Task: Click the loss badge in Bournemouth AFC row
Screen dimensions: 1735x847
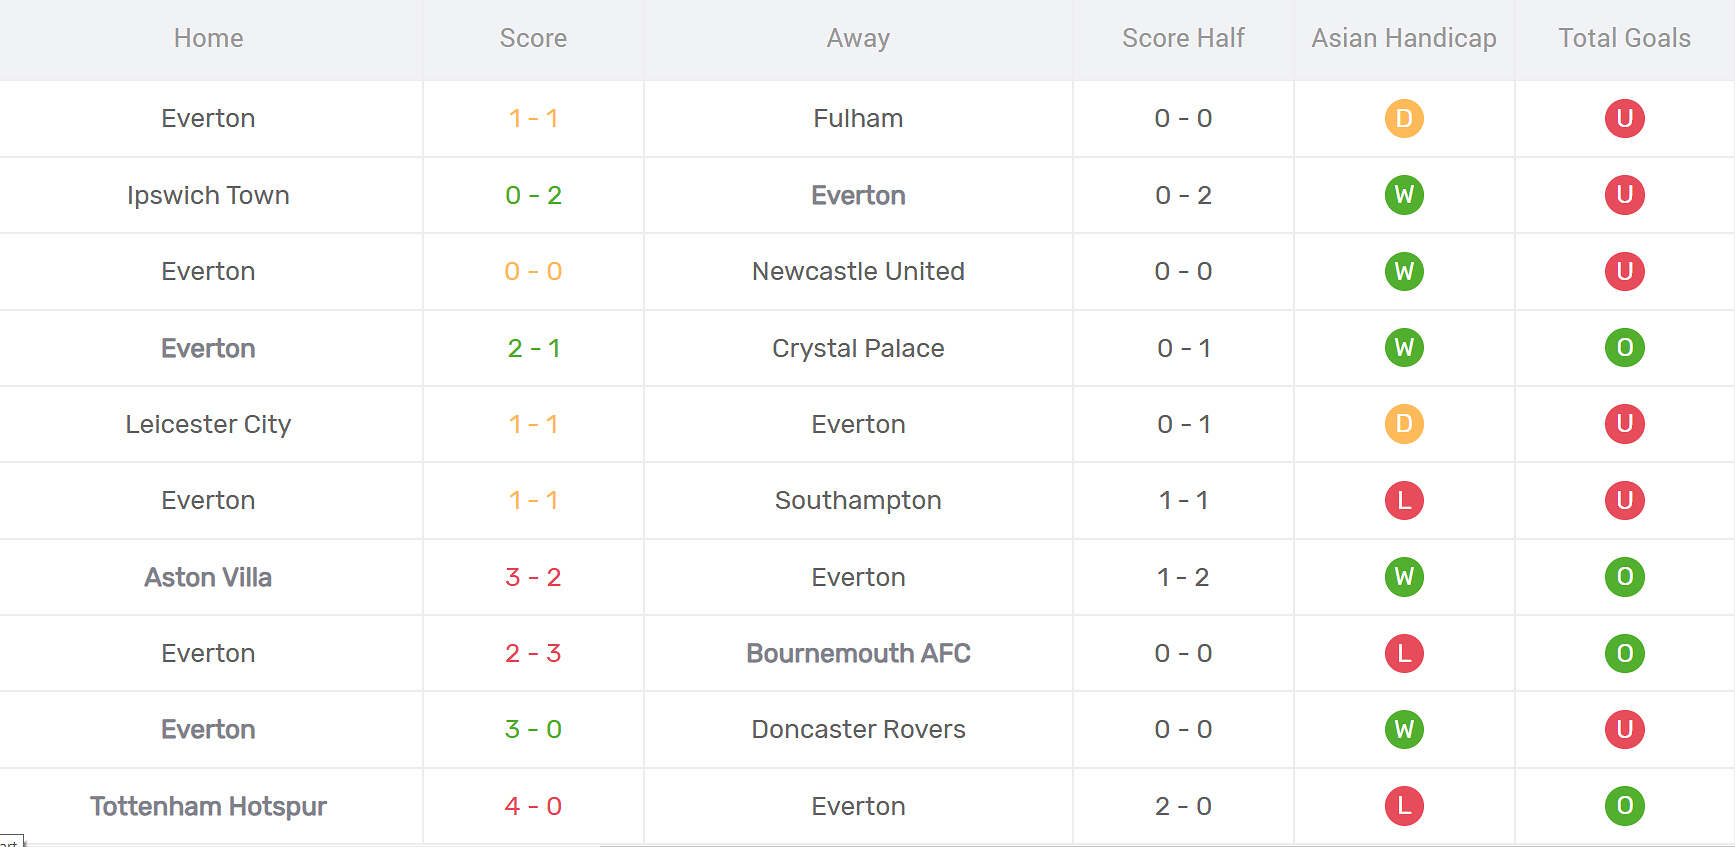Action: click(1404, 653)
